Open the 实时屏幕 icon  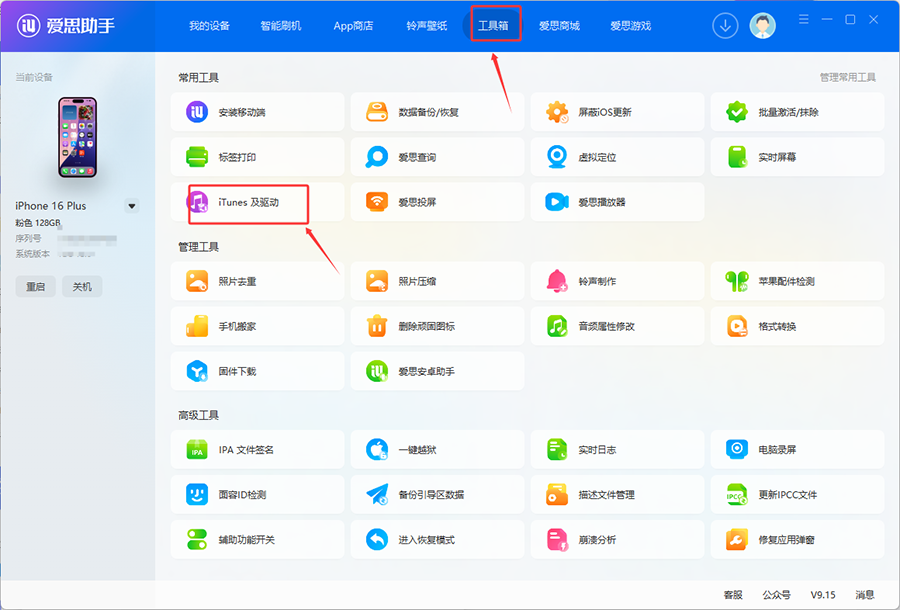coord(737,157)
